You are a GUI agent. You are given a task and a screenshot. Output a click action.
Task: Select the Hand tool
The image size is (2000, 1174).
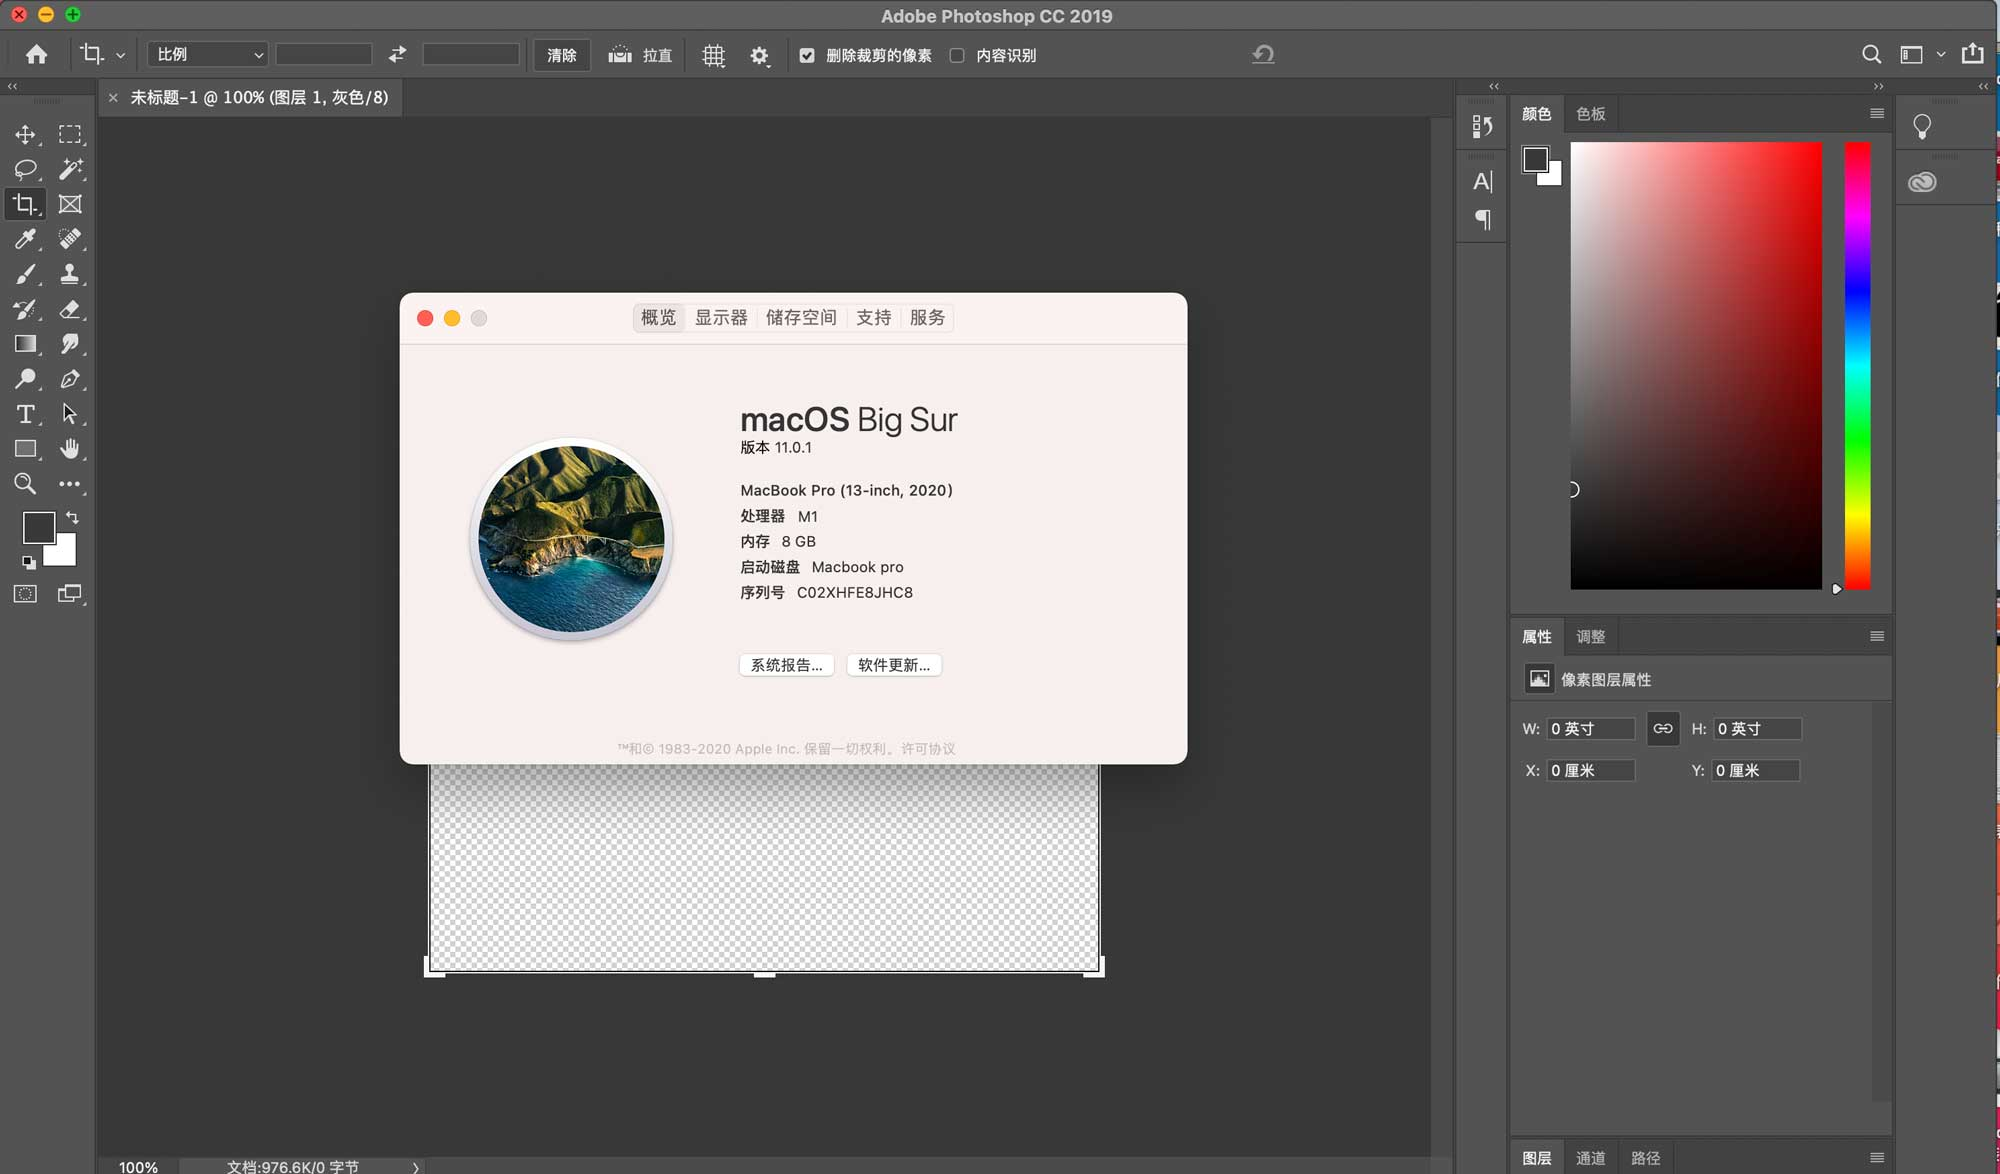[70, 449]
